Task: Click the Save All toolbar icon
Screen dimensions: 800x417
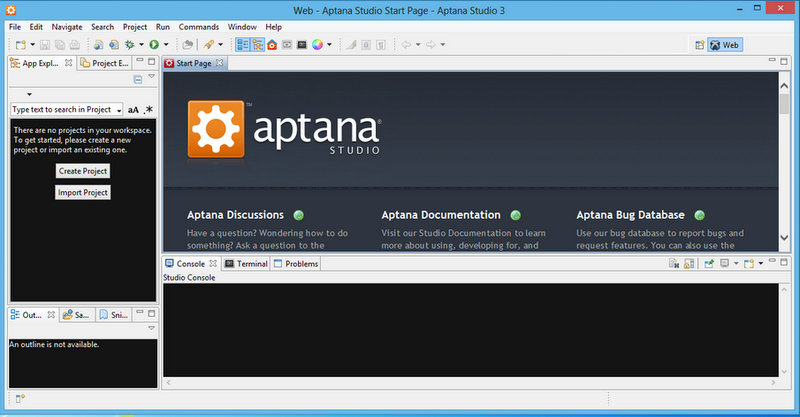Action: 60,45
